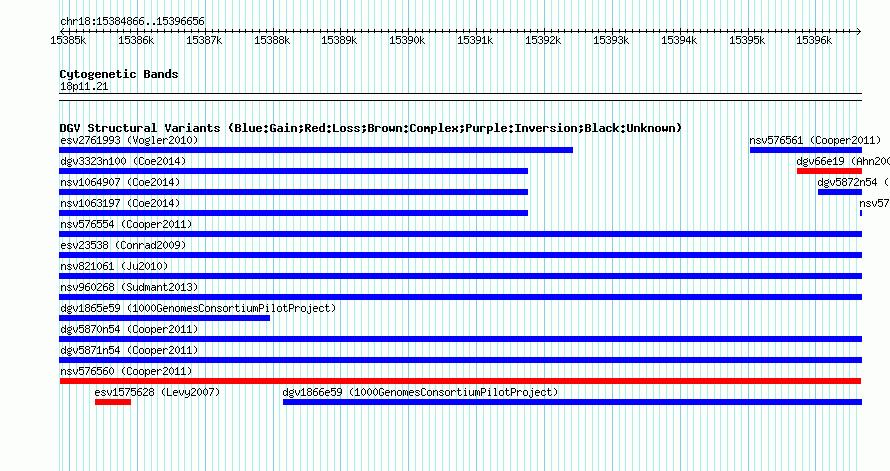Click the 15394k ruler tick label
This screenshot has width=890, height=471.
click(679, 40)
